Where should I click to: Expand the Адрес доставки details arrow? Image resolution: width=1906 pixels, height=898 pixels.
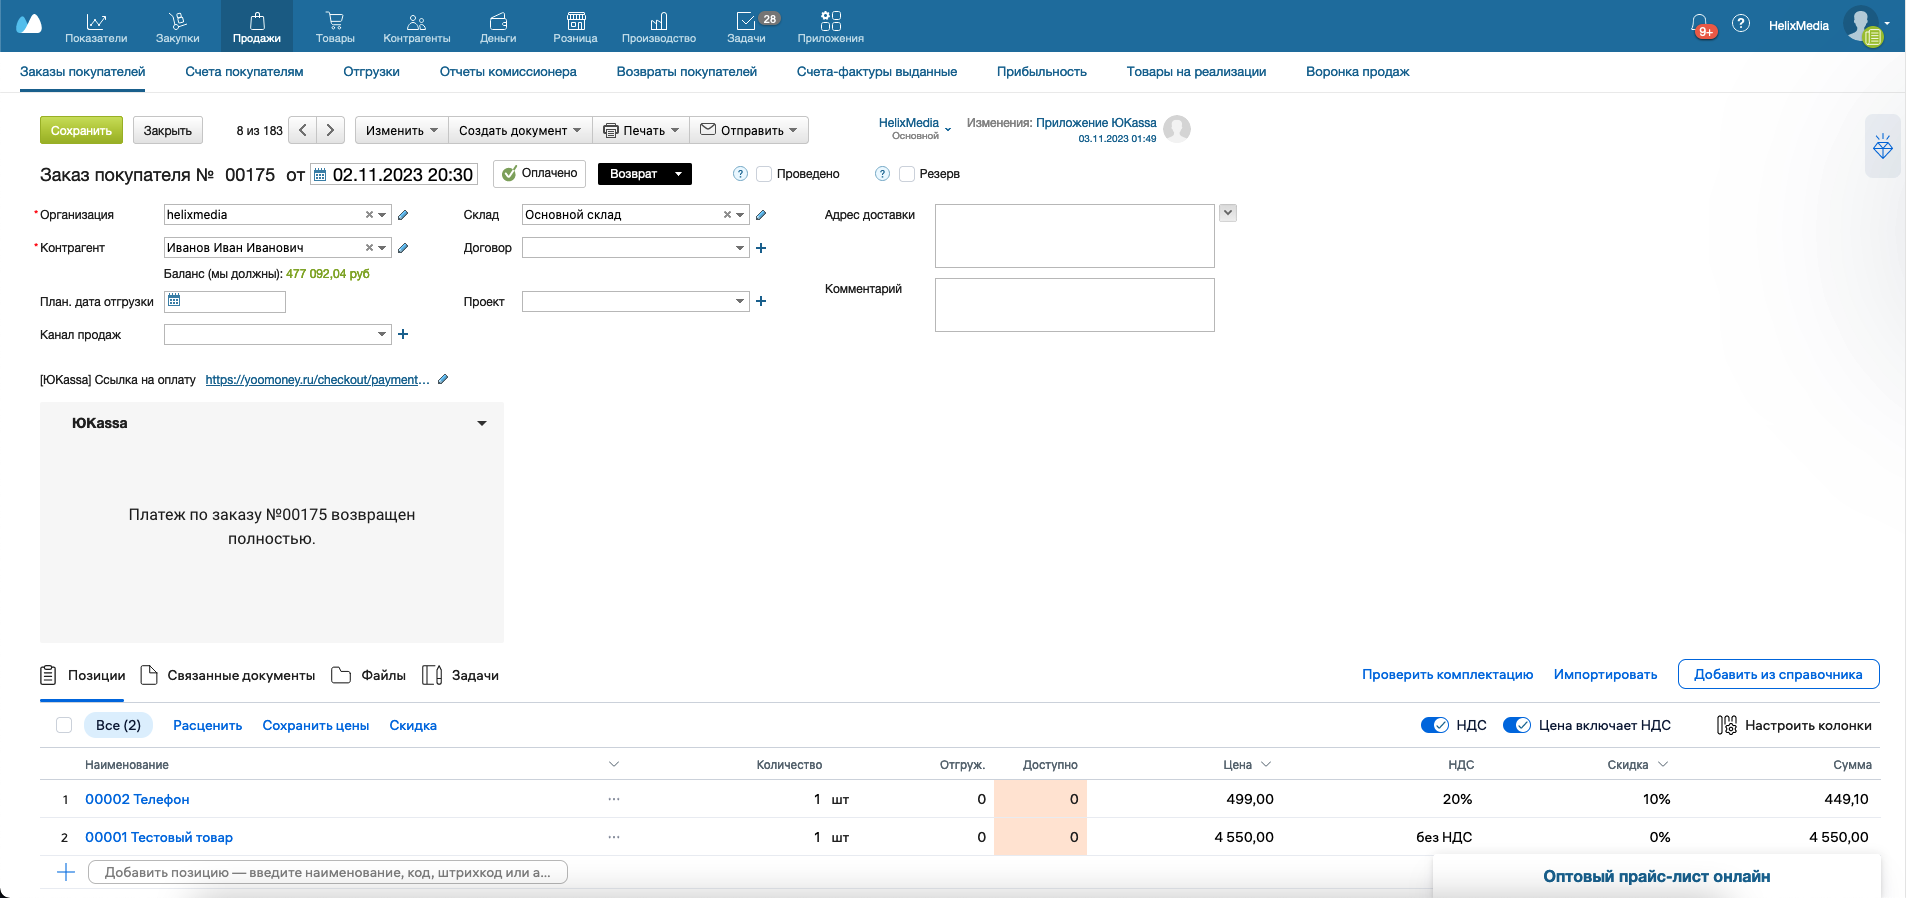tap(1228, 213)
